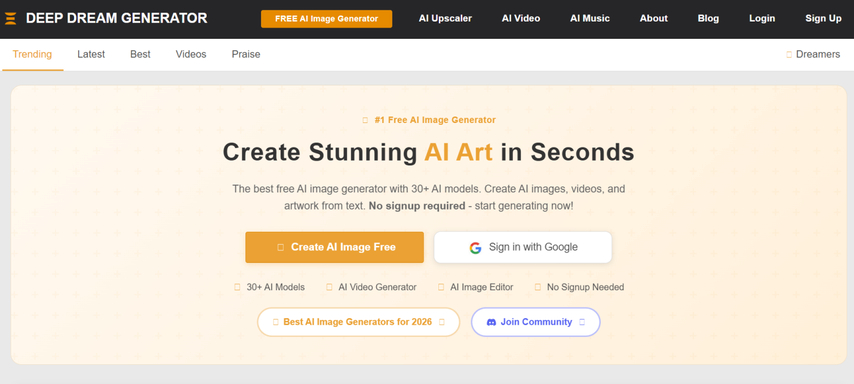Image resolution: width=854 pixels, height=384 pixels.
Task: Open Best AI Image Generators for 2026
Action: [358, 322]
